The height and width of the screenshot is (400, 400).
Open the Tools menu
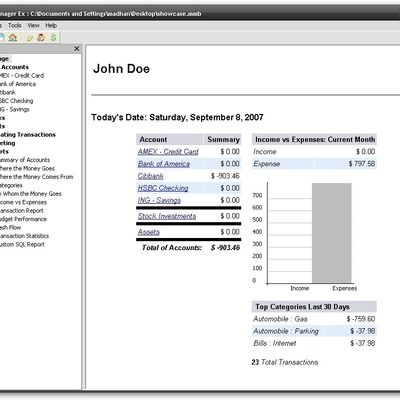[15, 25]
